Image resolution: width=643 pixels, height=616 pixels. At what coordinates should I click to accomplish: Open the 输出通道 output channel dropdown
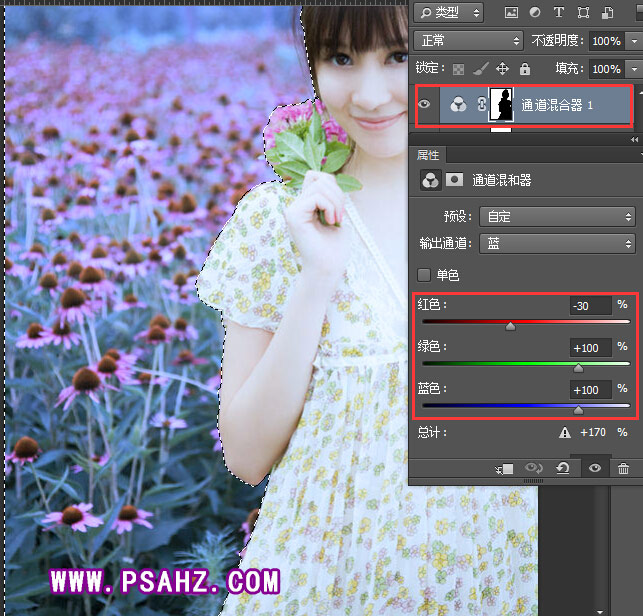pos(557,243)
